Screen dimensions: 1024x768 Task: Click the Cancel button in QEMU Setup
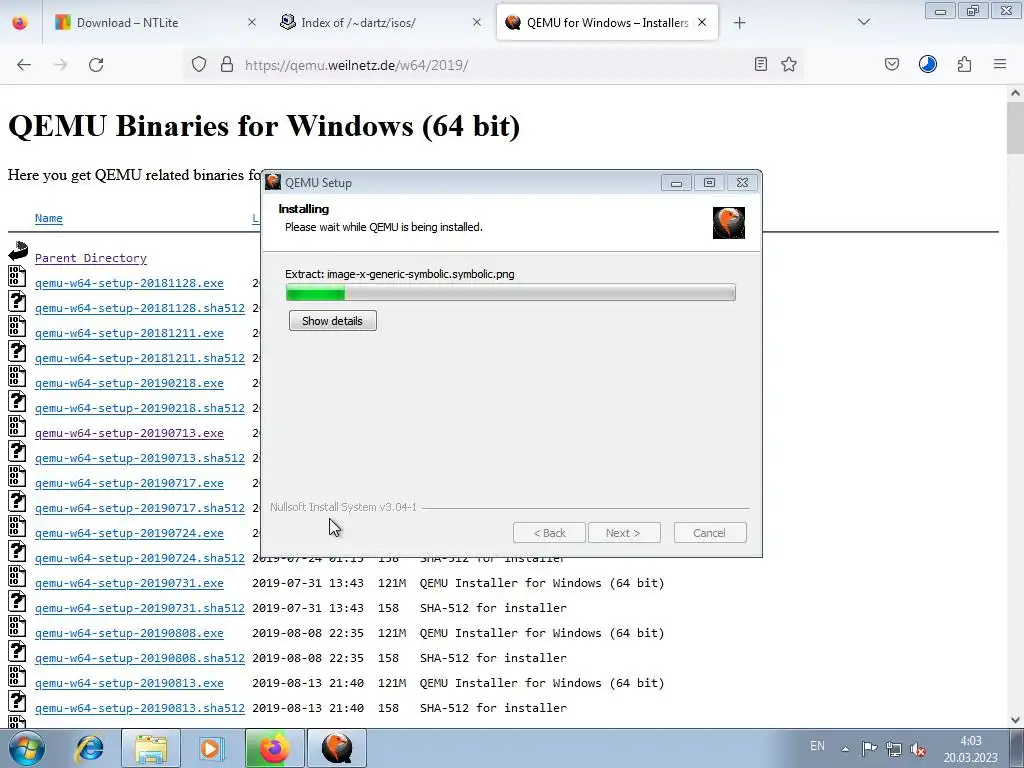point(710,533)
